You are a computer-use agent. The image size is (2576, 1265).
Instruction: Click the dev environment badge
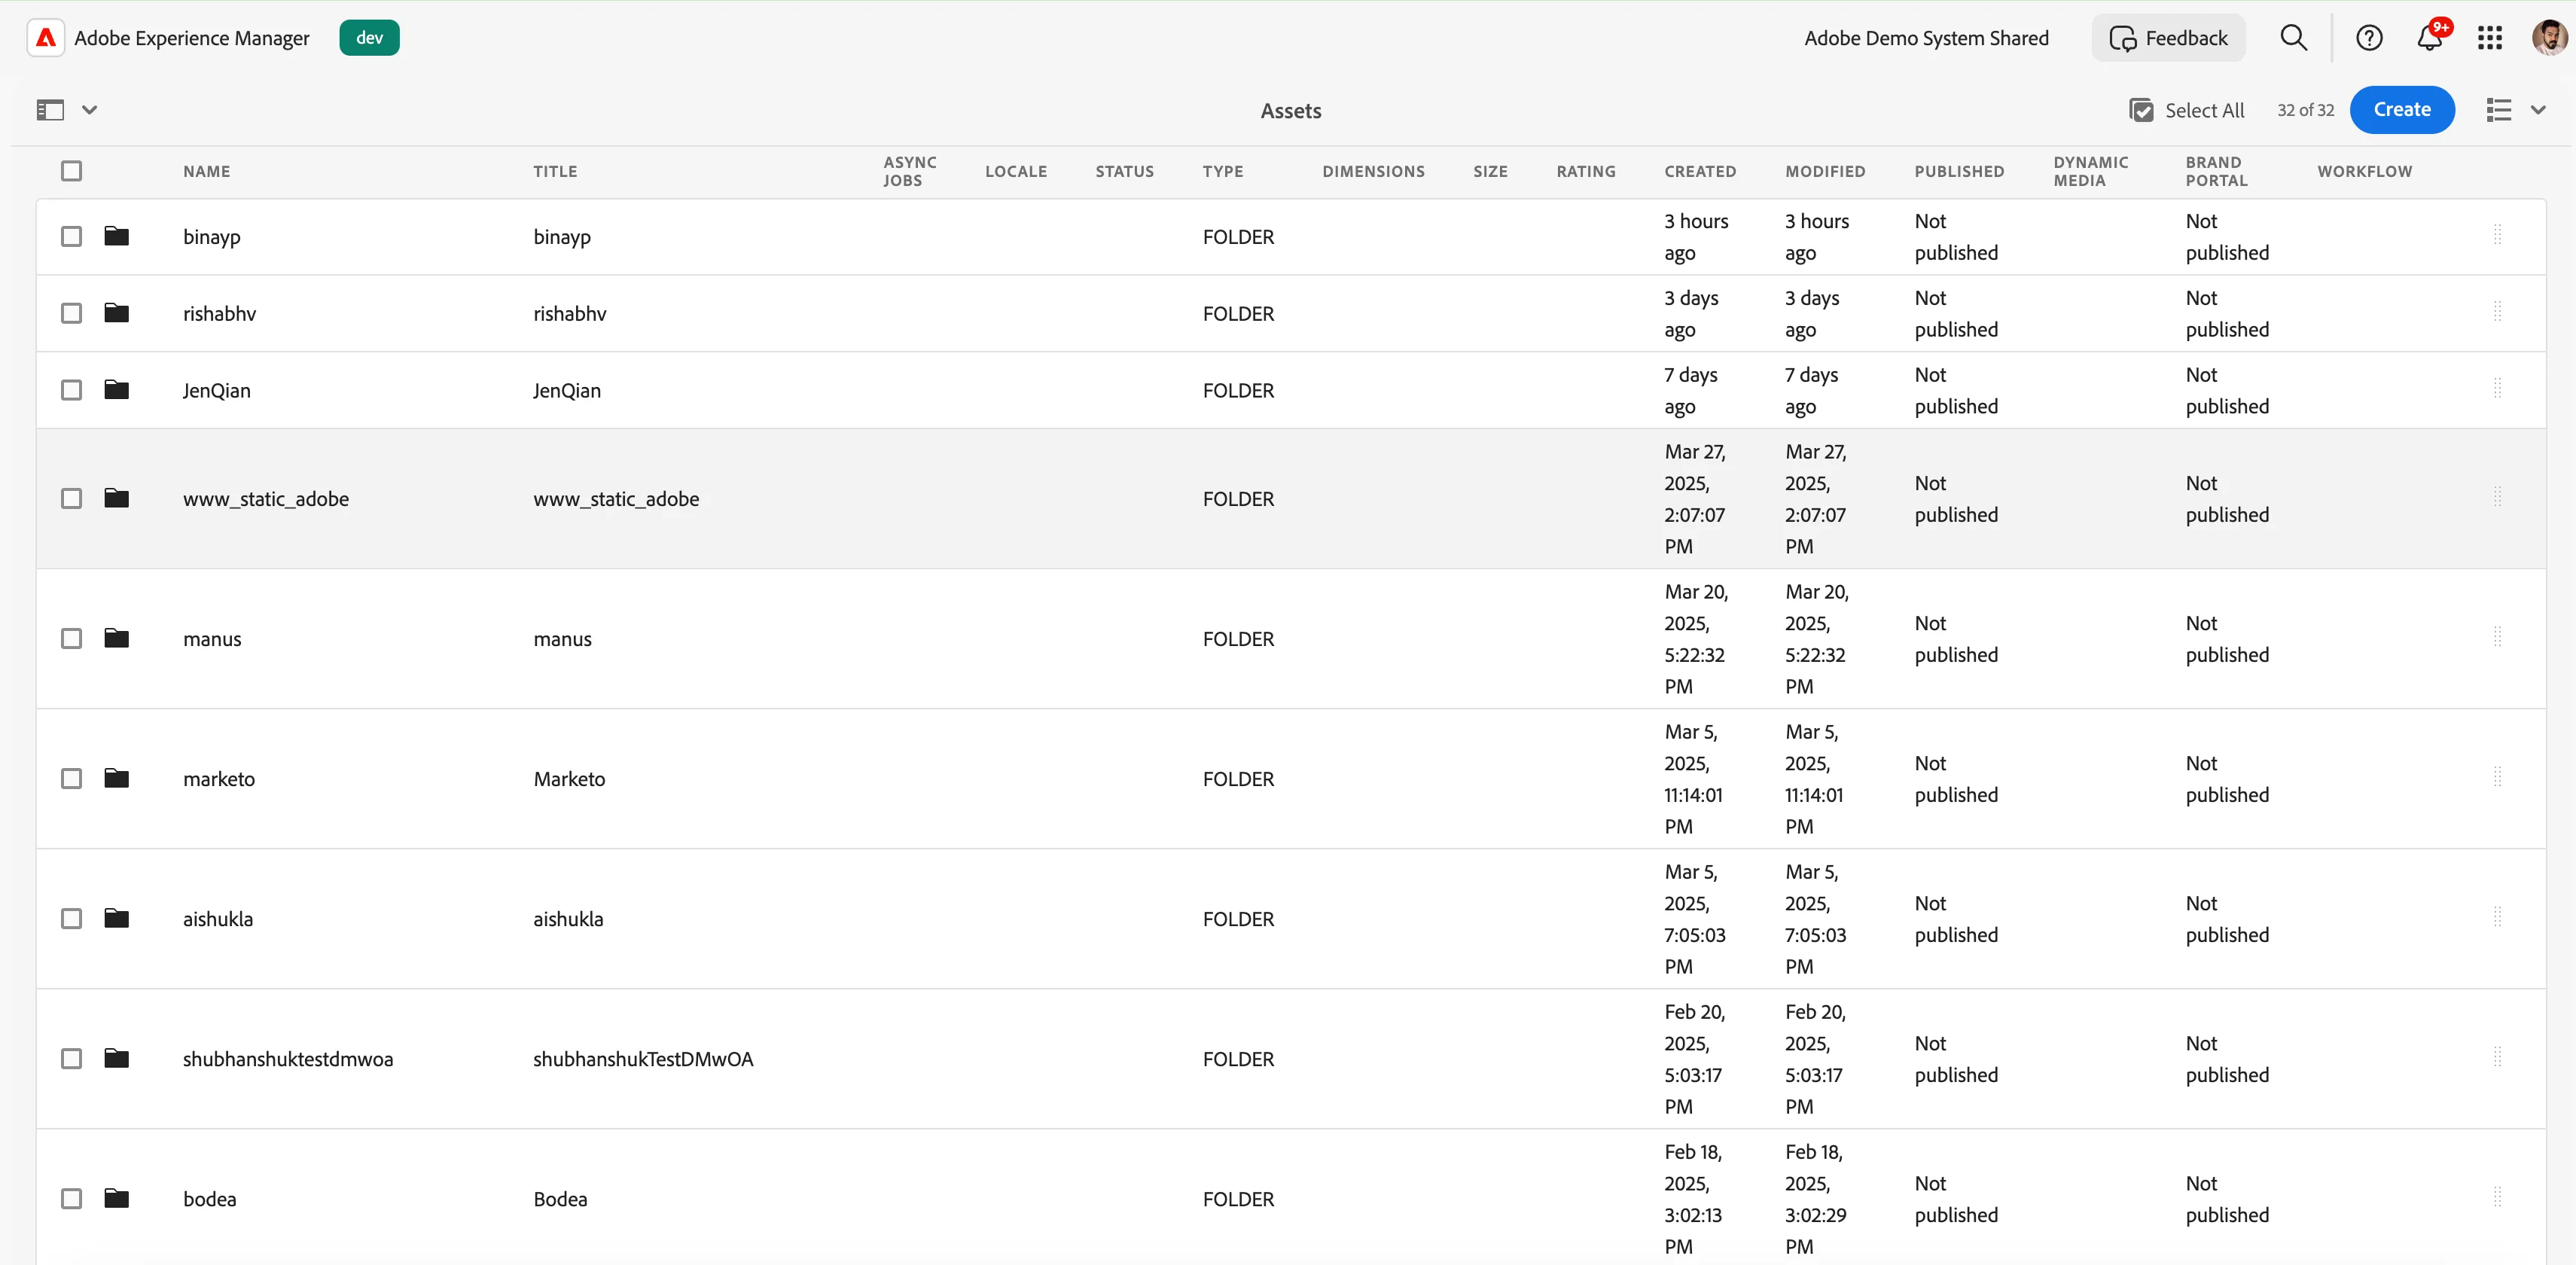tap(369, 38)
